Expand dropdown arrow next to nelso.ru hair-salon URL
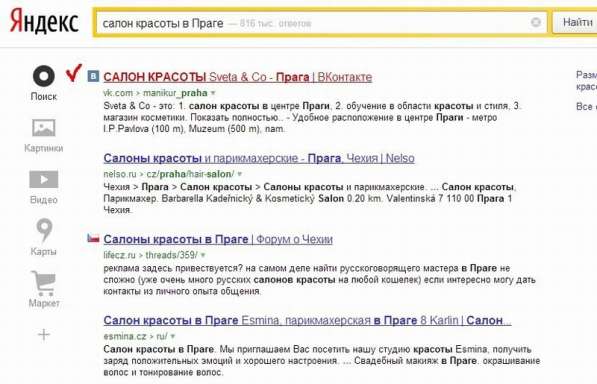The width and height of the screenshot is (597, 384). pyautogui.click(x=239, y=174)
